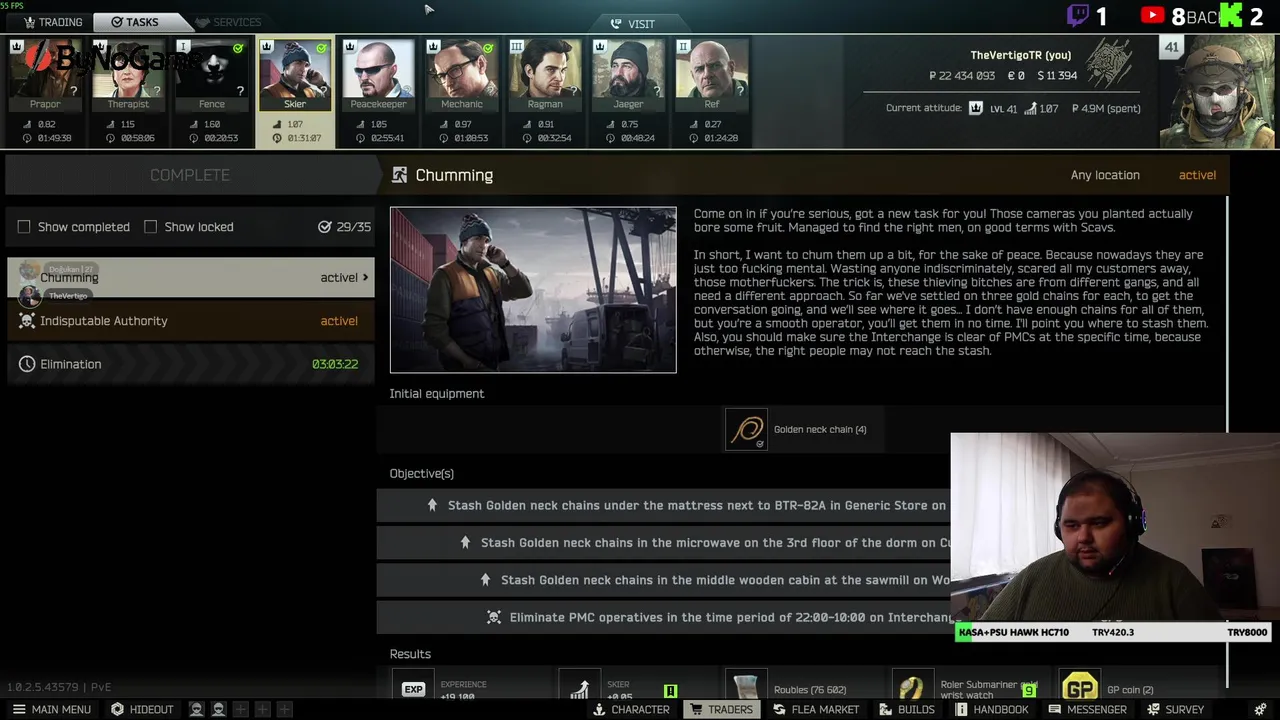The height and width of the screenshot is (720, 1280).
Task: Click the 29/35 tasks counter
Action: pyautogui.click(x=344, y=227)
